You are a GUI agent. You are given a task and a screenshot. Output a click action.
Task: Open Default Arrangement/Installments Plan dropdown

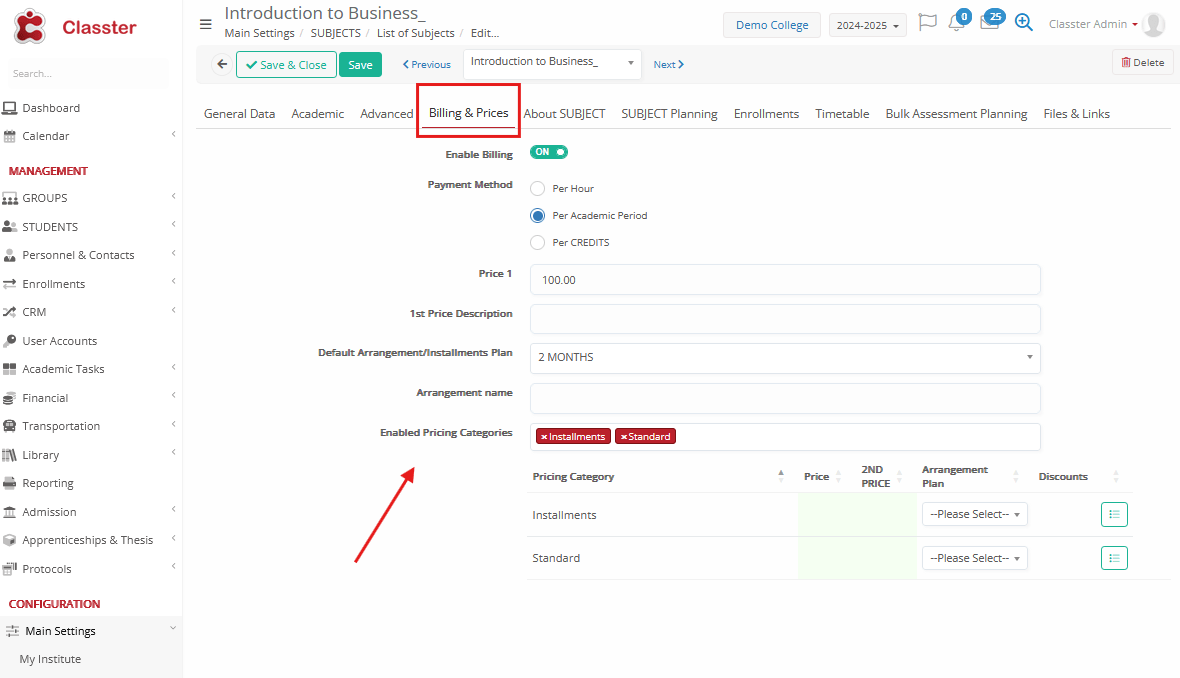coord(785,358)
